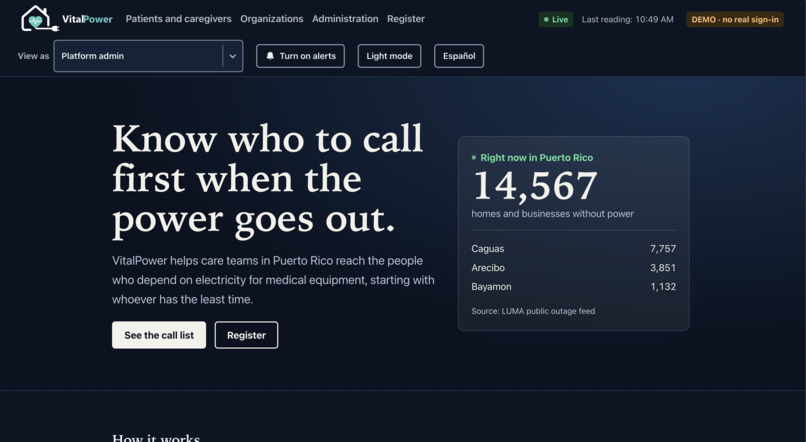Viewport: 806px width, 442px height.
Task: Click homes and businesses without power text
Action: [553, 214]
